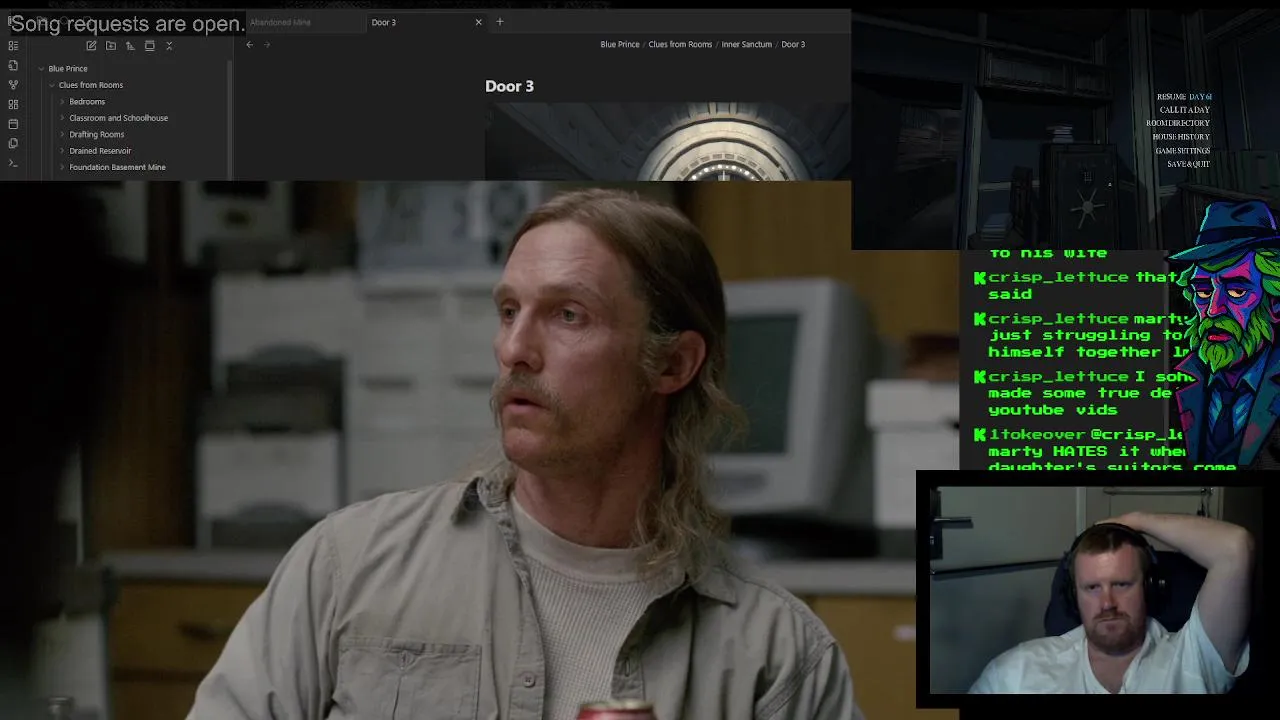Click the Bedrooms folder label
Image resolution: width=1280 pixels, height=720 pixels.
87,102
